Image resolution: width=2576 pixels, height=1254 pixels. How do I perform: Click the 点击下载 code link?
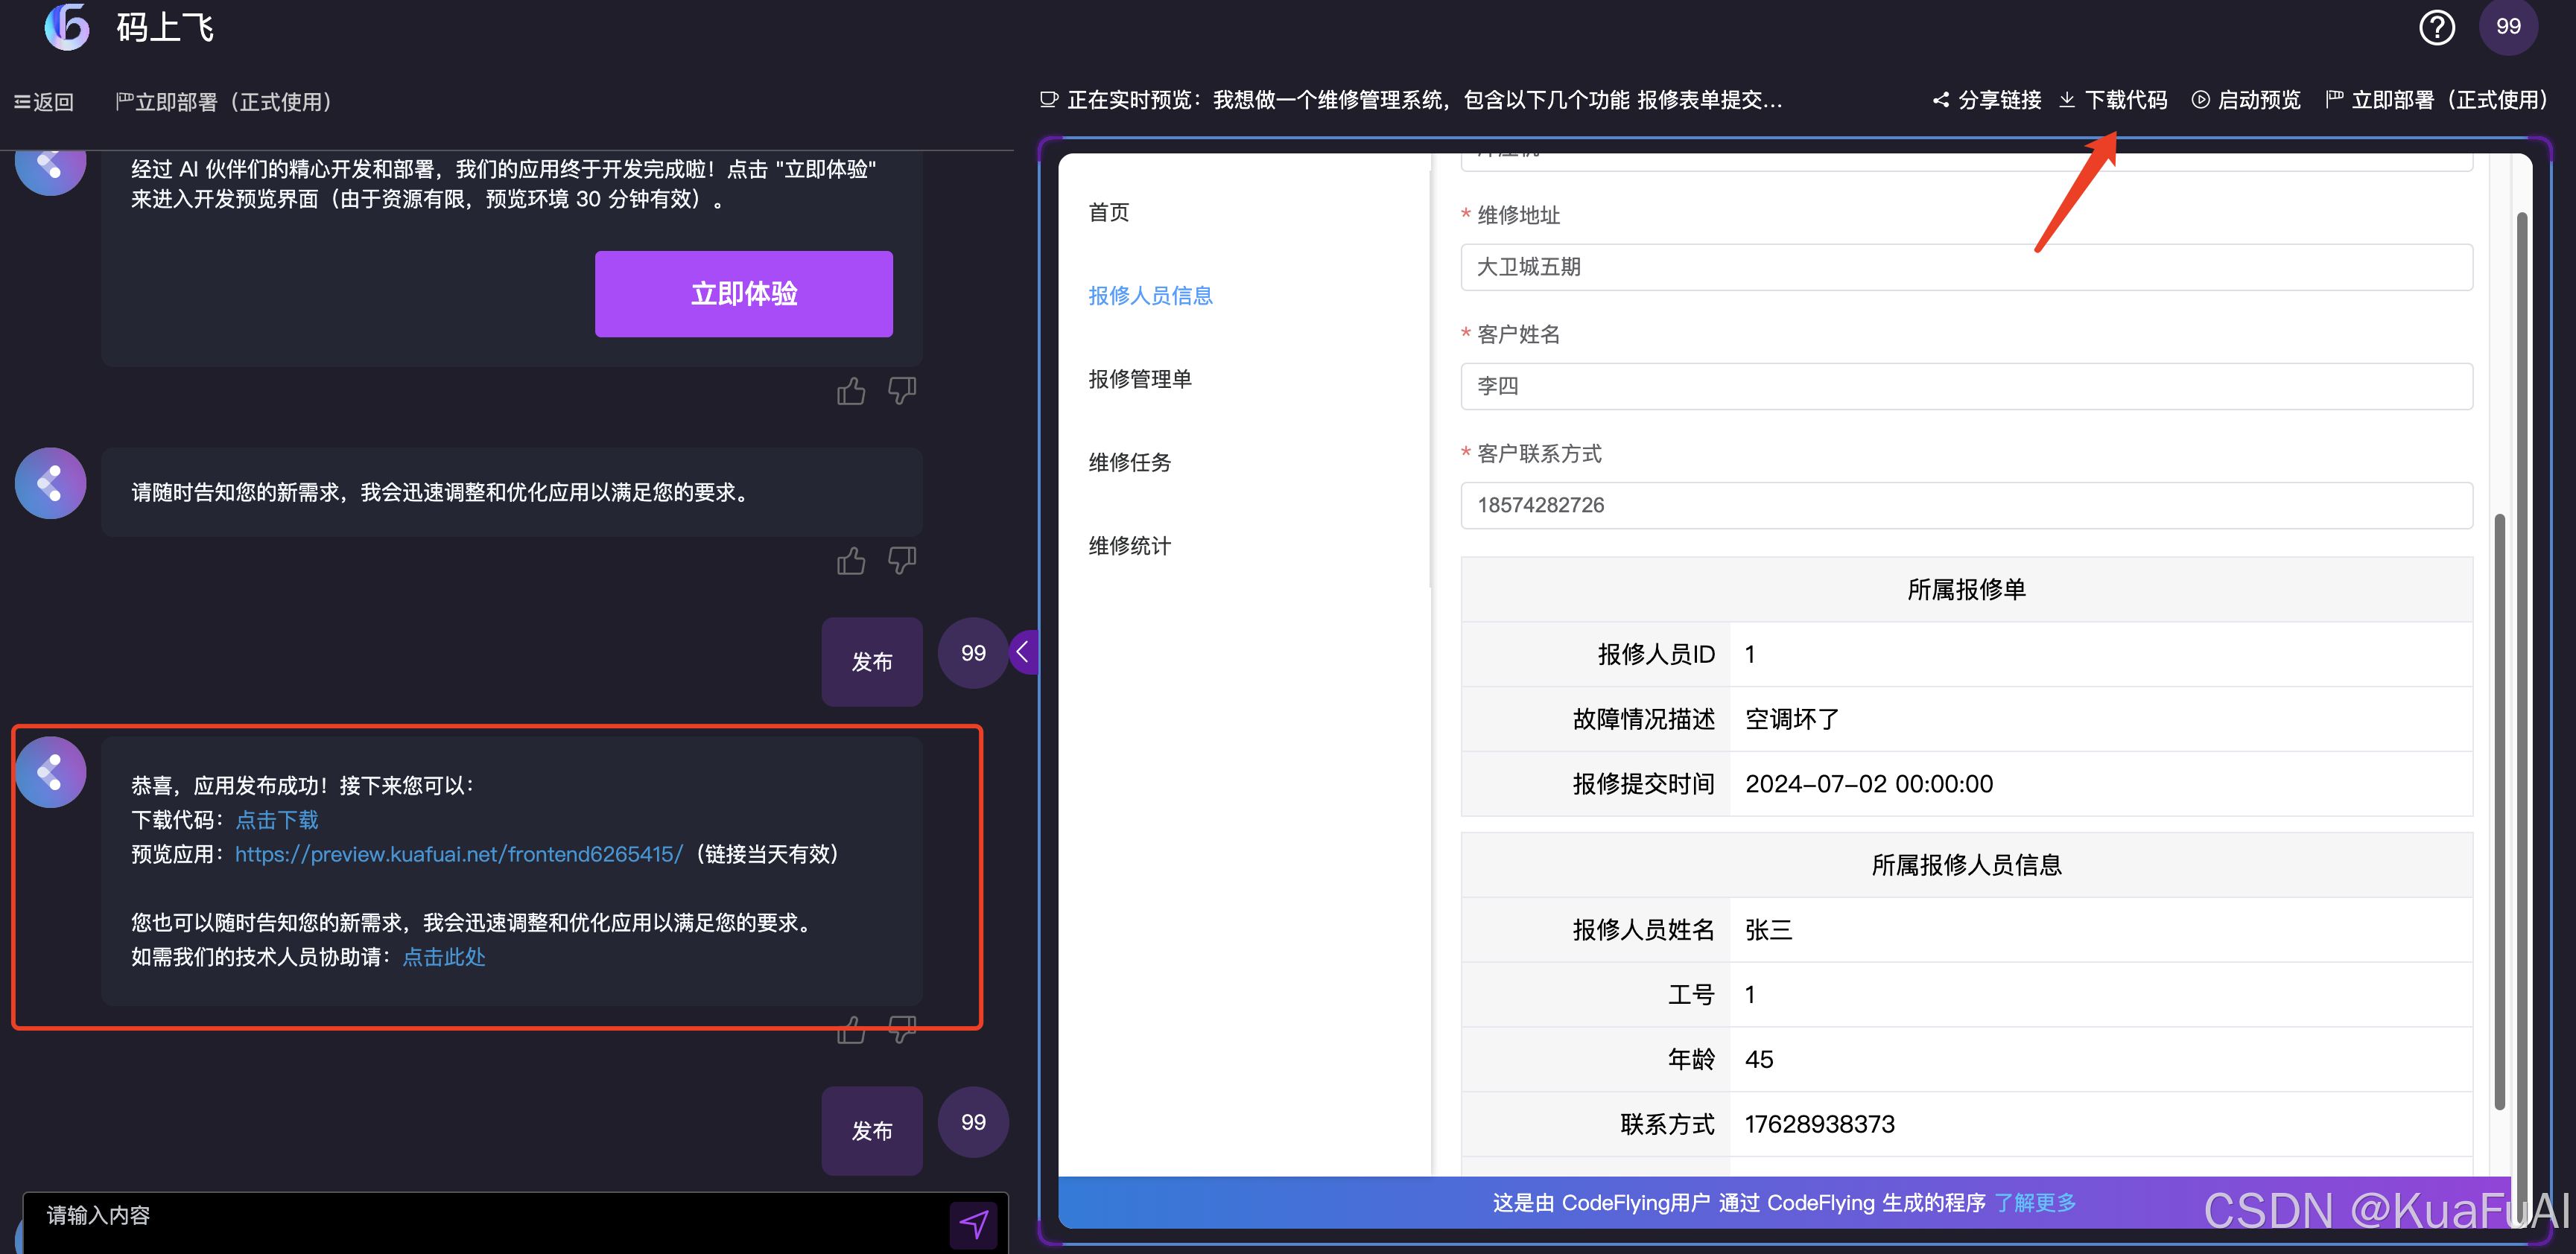point(277,820)
